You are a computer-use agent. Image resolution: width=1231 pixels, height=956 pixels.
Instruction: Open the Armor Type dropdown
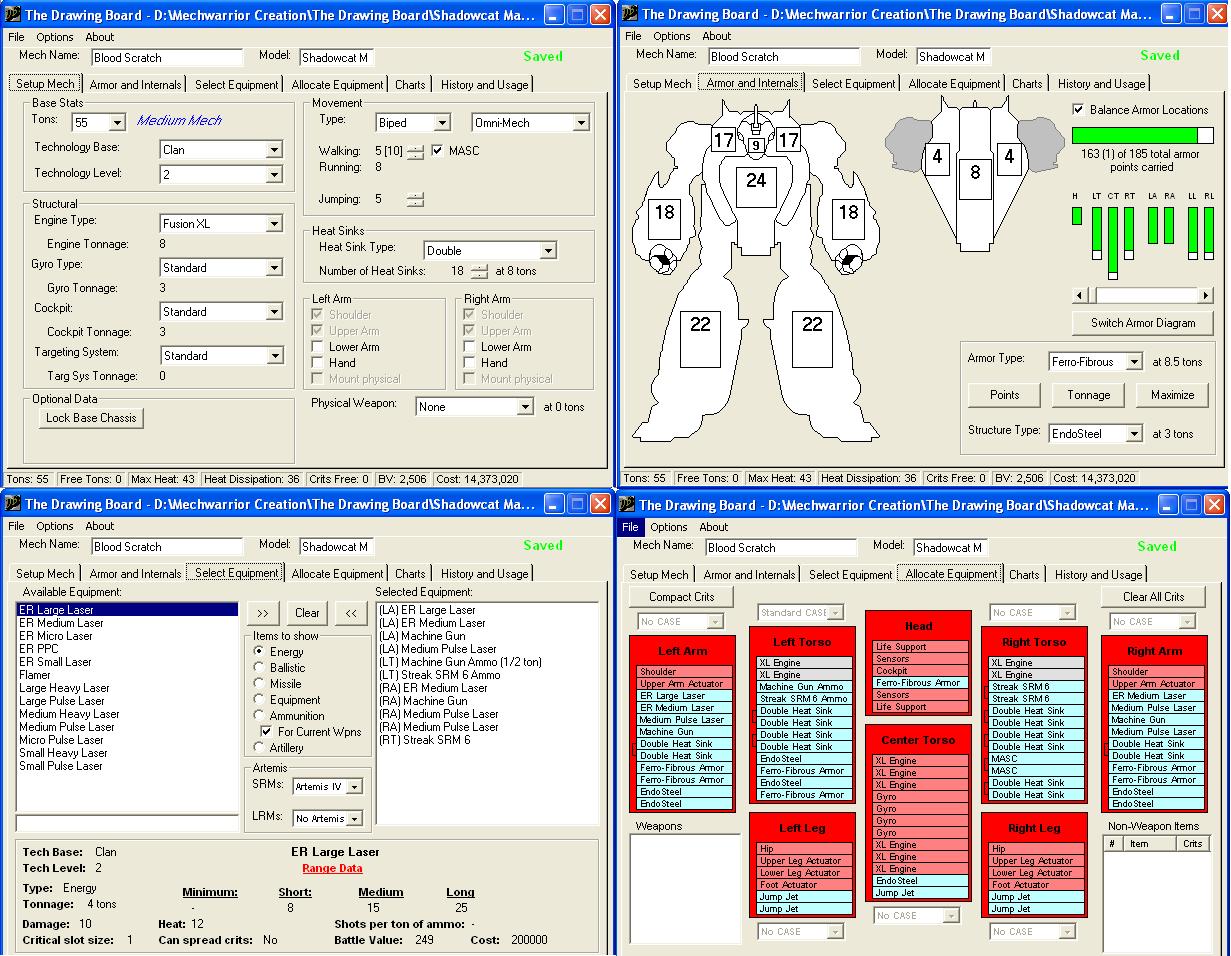click(1134, 362)
